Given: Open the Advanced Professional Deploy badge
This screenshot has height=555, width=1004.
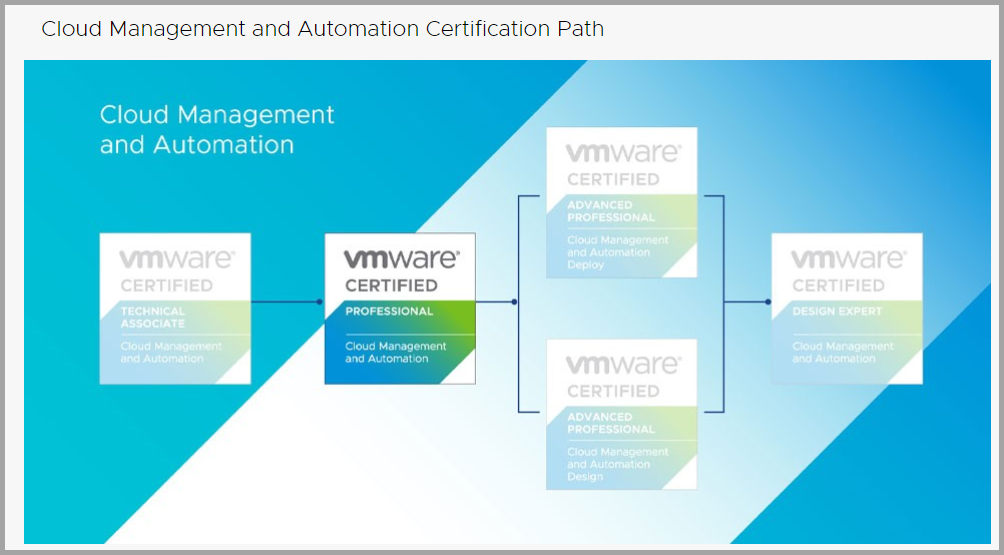Looking at the screenshot, I should point(622,203).
